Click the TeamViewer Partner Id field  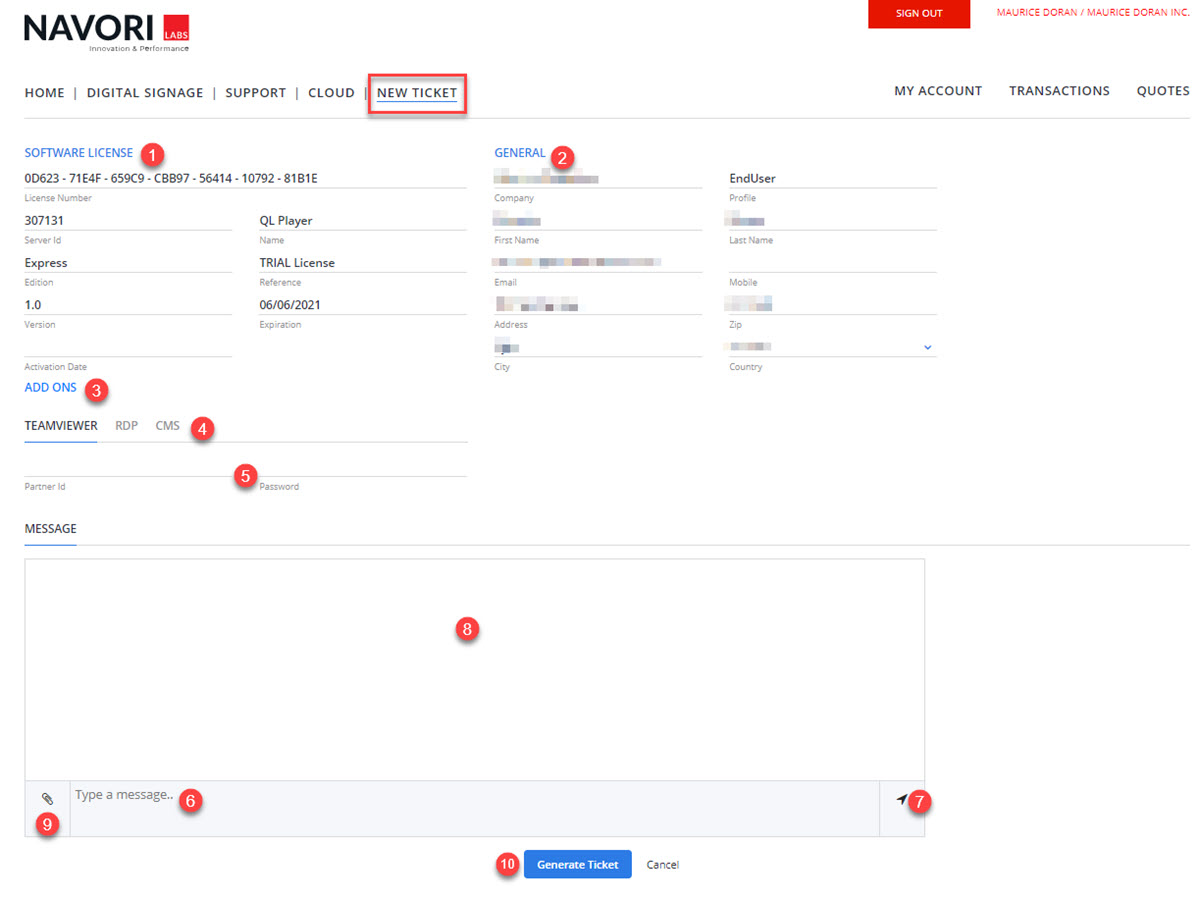[128, 466]
